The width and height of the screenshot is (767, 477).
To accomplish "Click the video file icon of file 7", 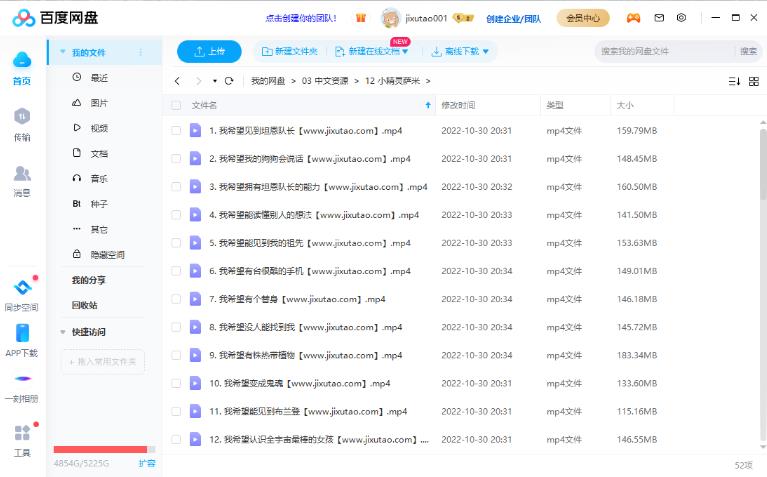I will [195, 299].
